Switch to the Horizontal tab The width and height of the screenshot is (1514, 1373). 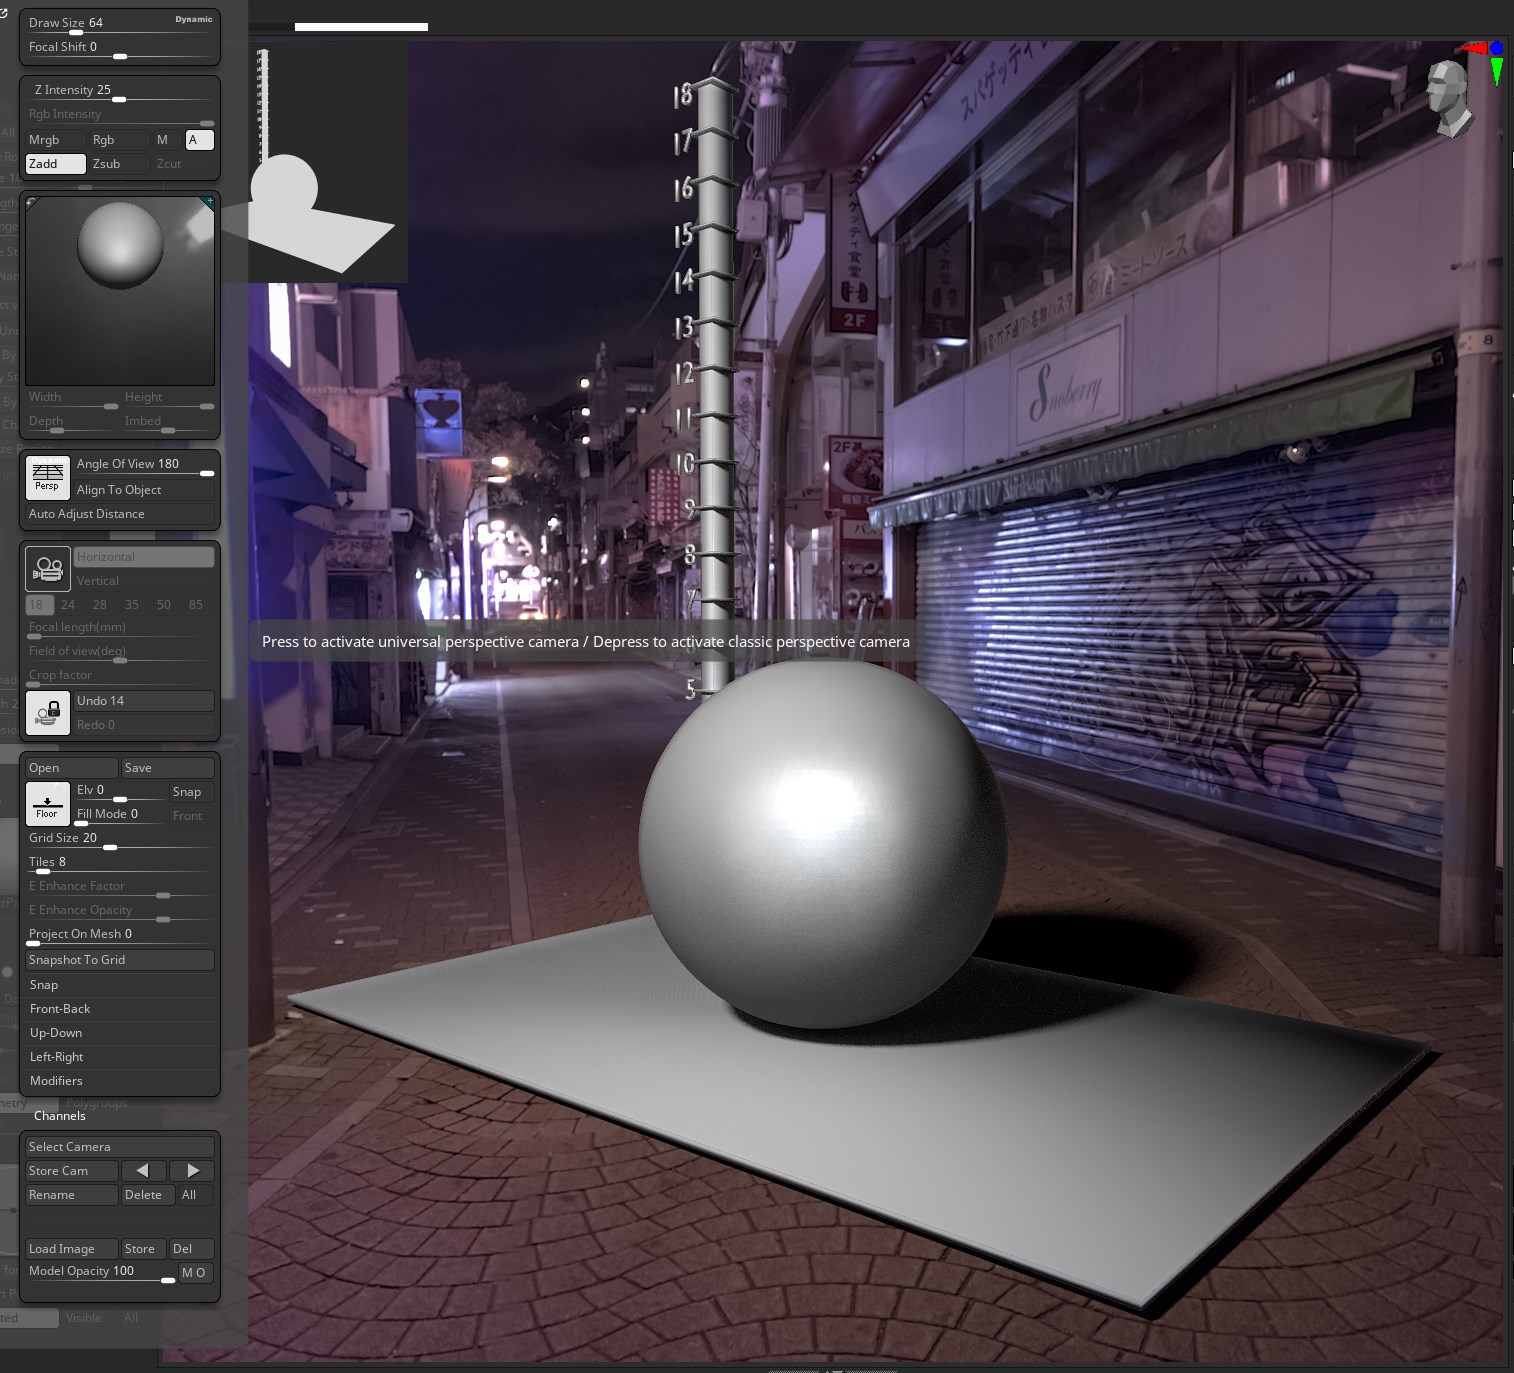[143, 556]
